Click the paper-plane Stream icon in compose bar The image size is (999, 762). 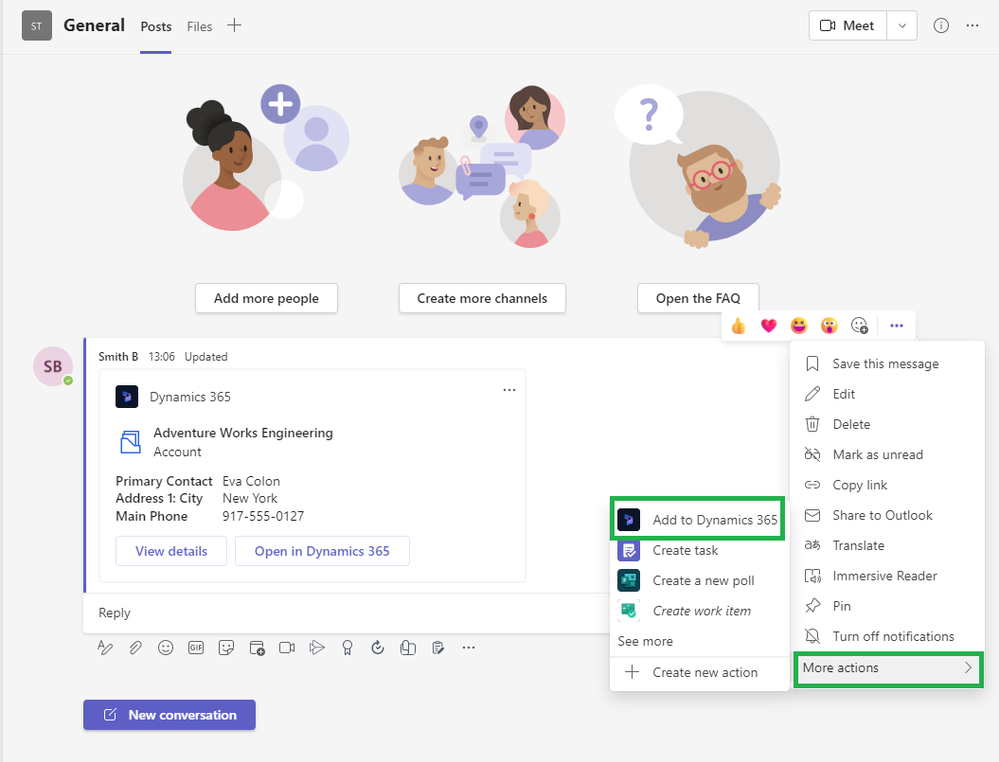coord(317,648)
